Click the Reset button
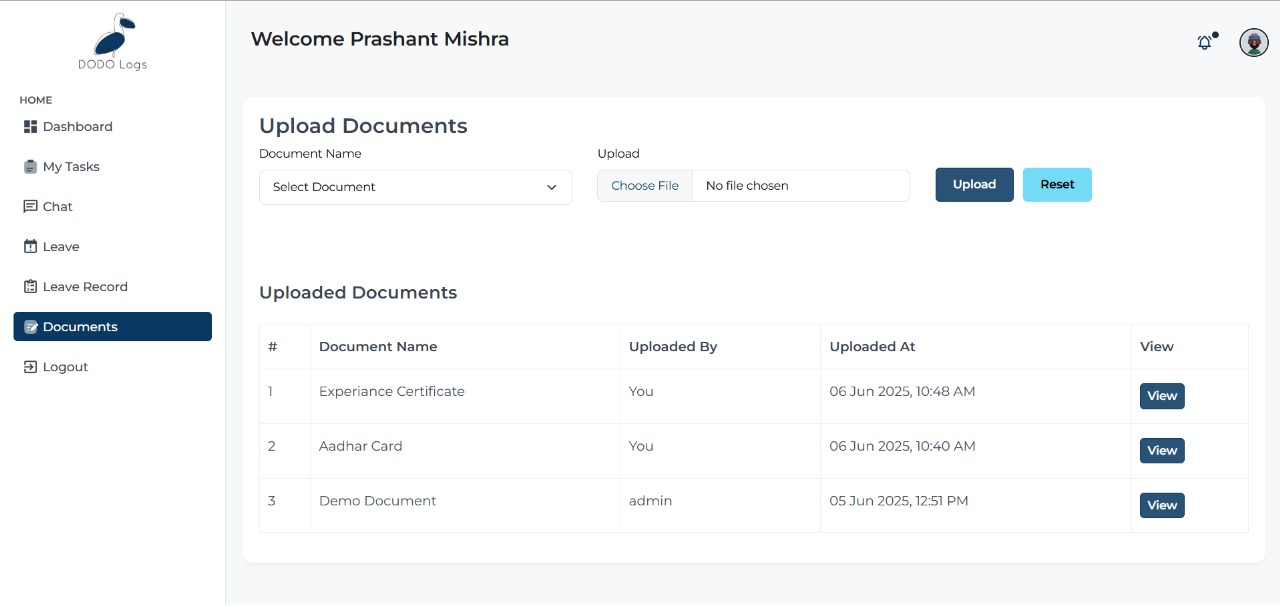 click(1057, 184)
